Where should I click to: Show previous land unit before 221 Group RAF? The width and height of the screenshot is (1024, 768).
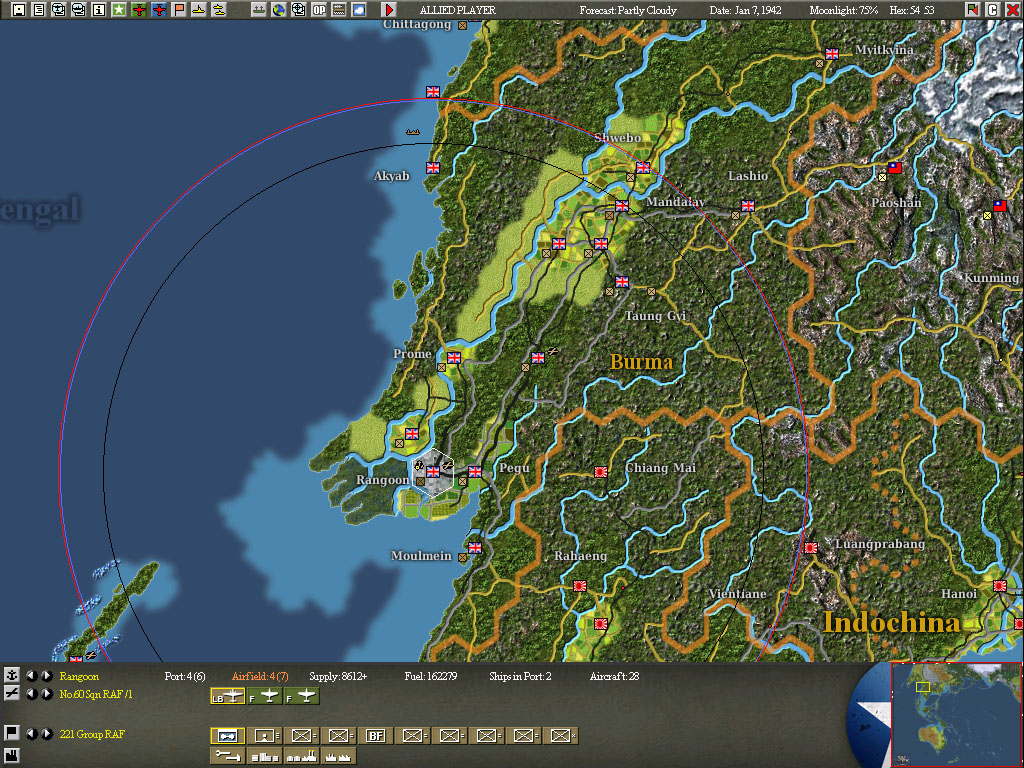pos(31,733)
